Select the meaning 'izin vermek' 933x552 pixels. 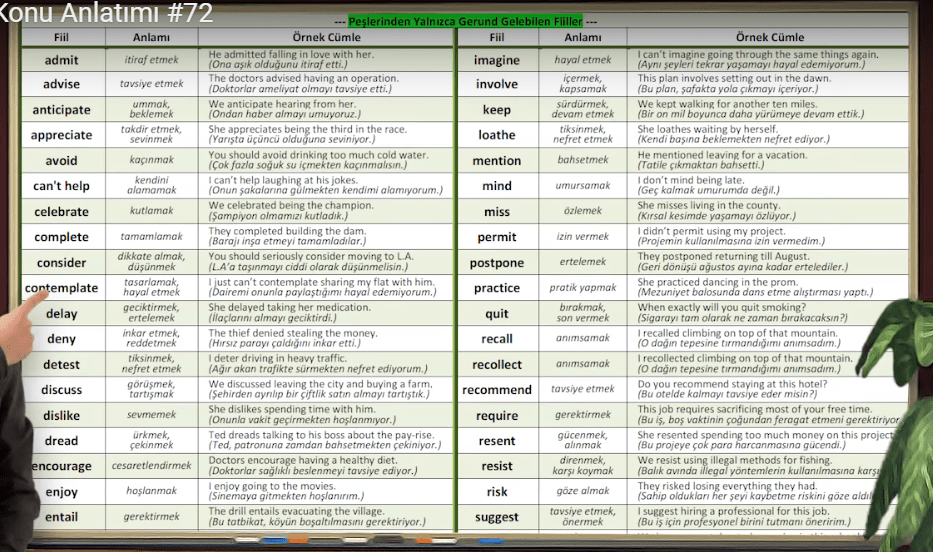click(583, 236)
